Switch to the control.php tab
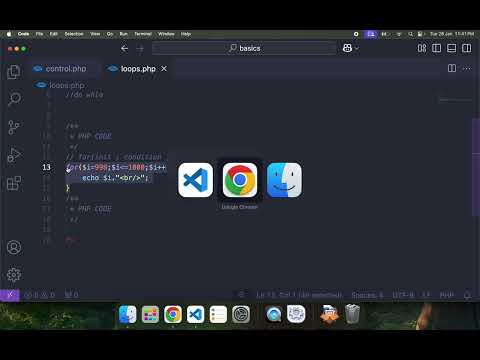The width and height of the screenshot is (480, 360). tap(65, 69)
